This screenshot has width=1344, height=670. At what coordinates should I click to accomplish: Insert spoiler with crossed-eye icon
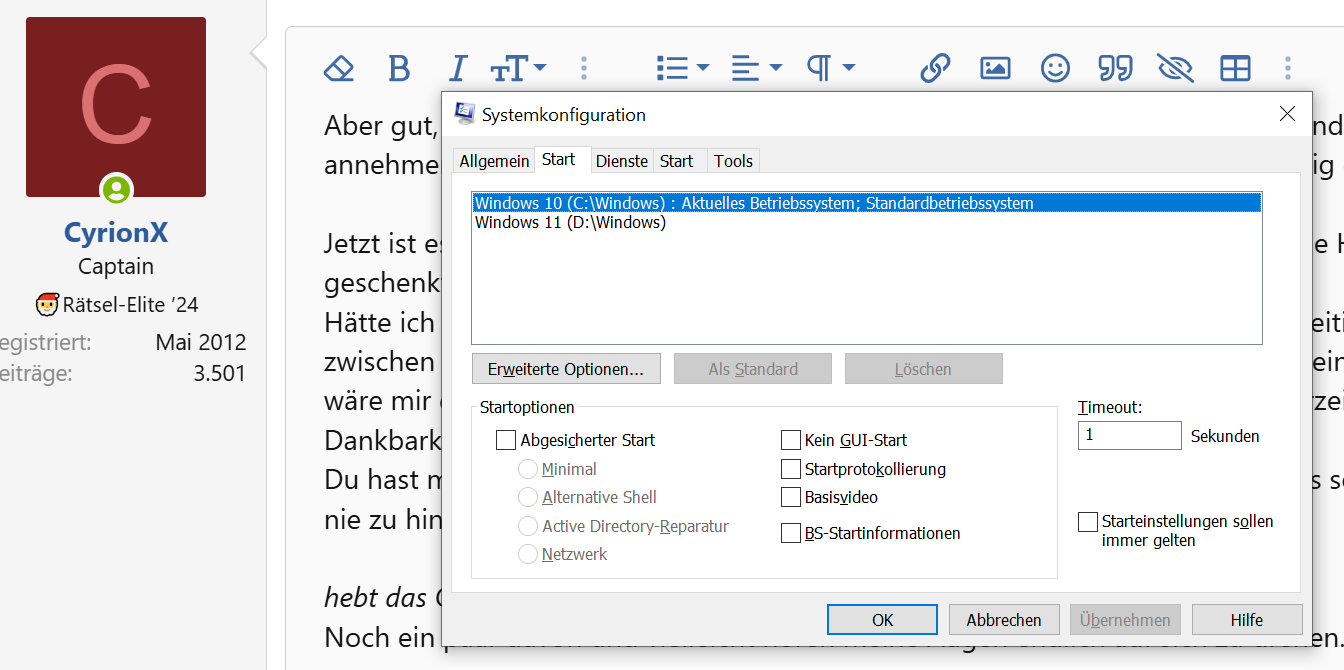point(1175,68)
